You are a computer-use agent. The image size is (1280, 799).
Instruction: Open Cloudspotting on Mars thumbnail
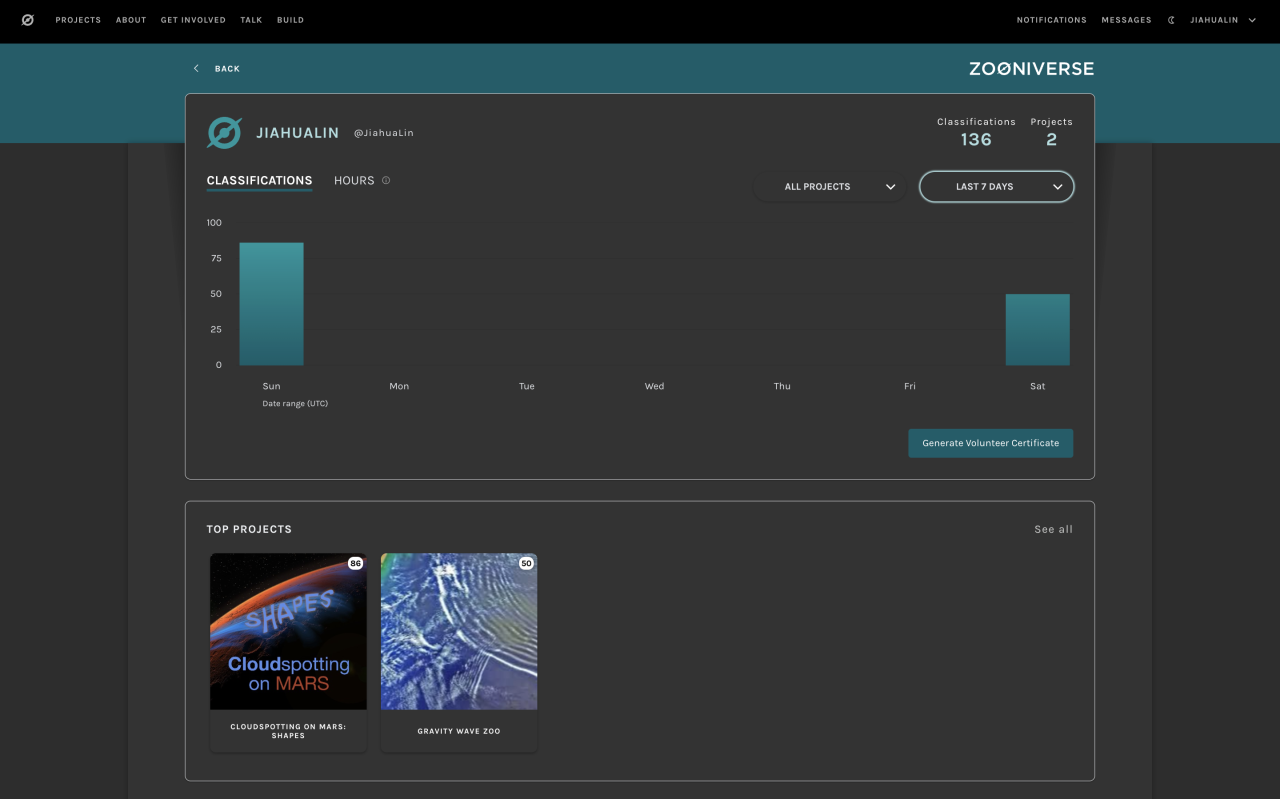point(288,632)
